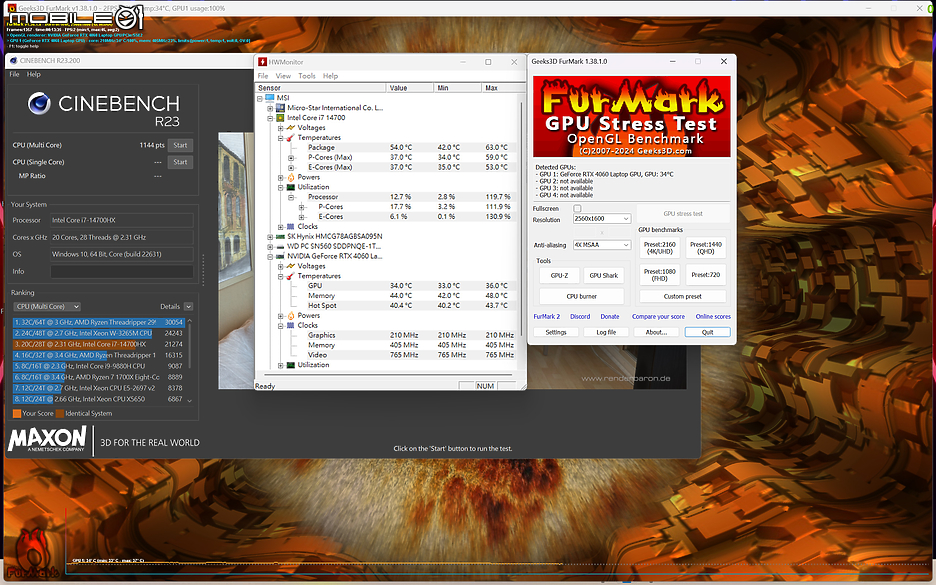
Task: Run Preset:1080 (FHD) benchmark
Action: pos(660,275)
